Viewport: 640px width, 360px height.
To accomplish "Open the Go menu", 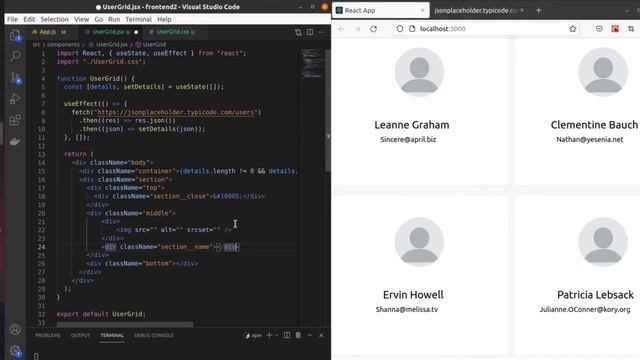I will pos(99,19).
